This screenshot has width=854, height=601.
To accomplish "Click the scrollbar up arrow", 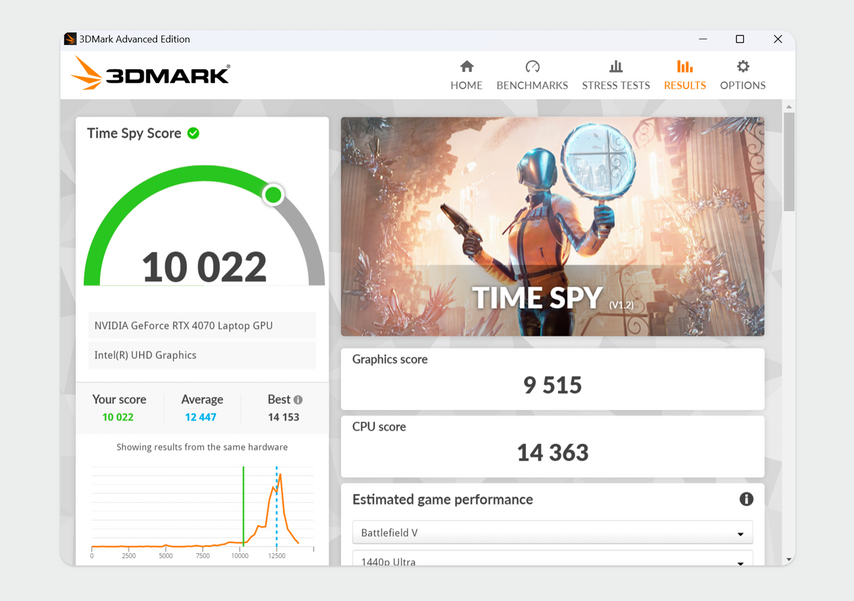I will [789, 106].
